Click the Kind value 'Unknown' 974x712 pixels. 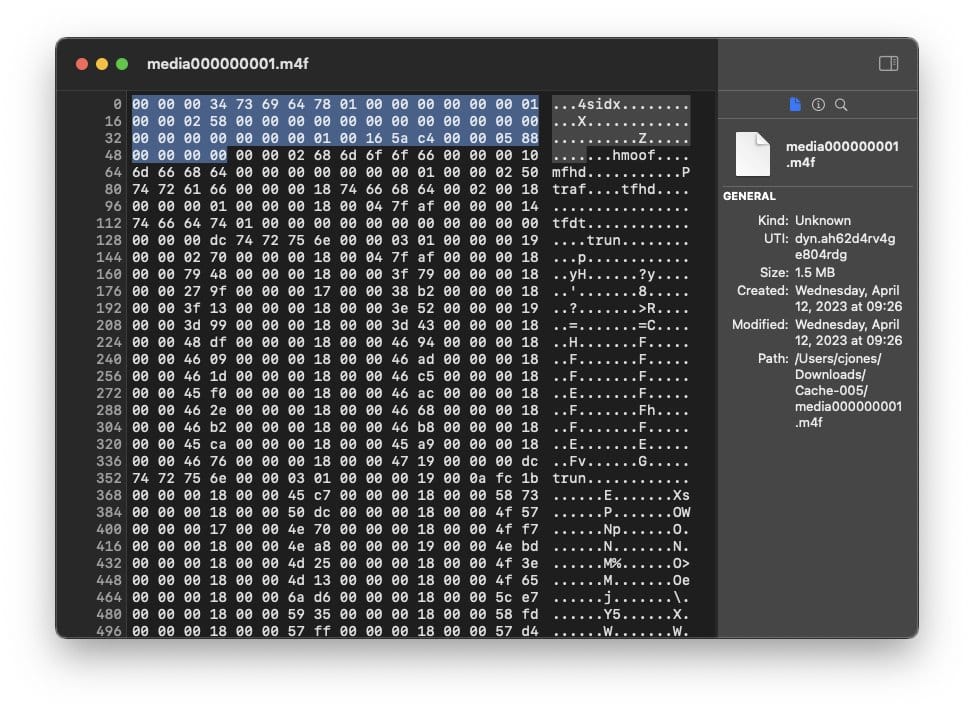[823, 220]
